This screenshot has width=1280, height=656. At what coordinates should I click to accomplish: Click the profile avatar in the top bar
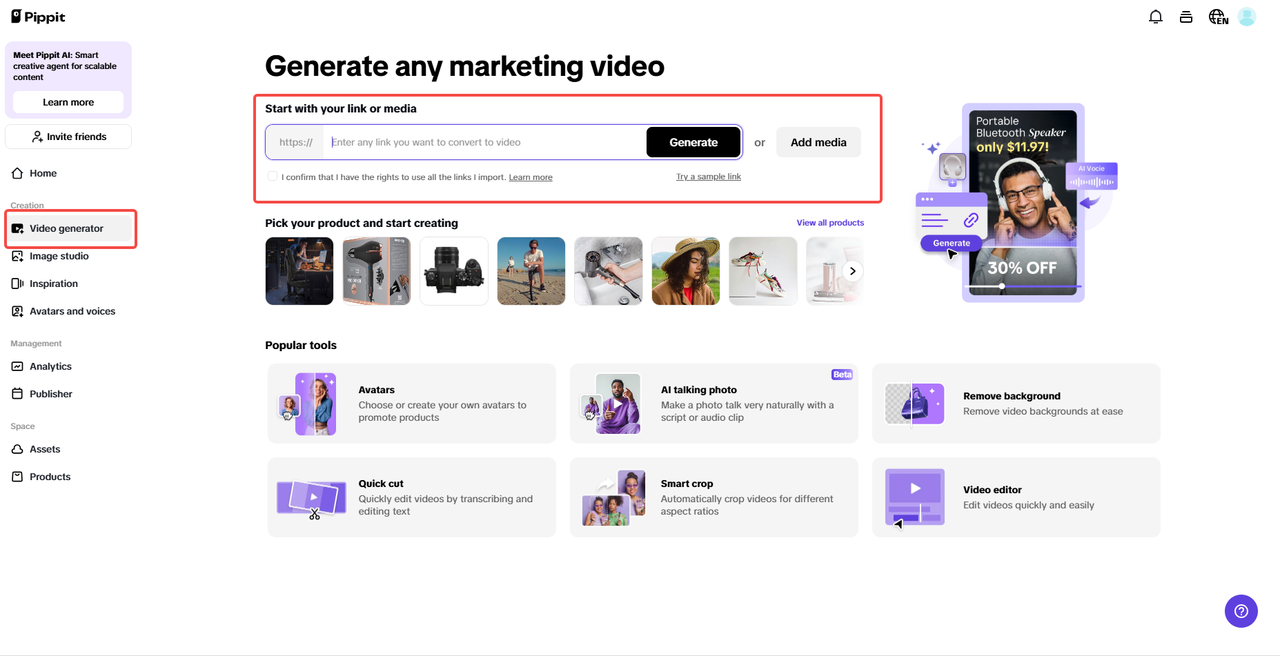click(x=1246, y=16)
